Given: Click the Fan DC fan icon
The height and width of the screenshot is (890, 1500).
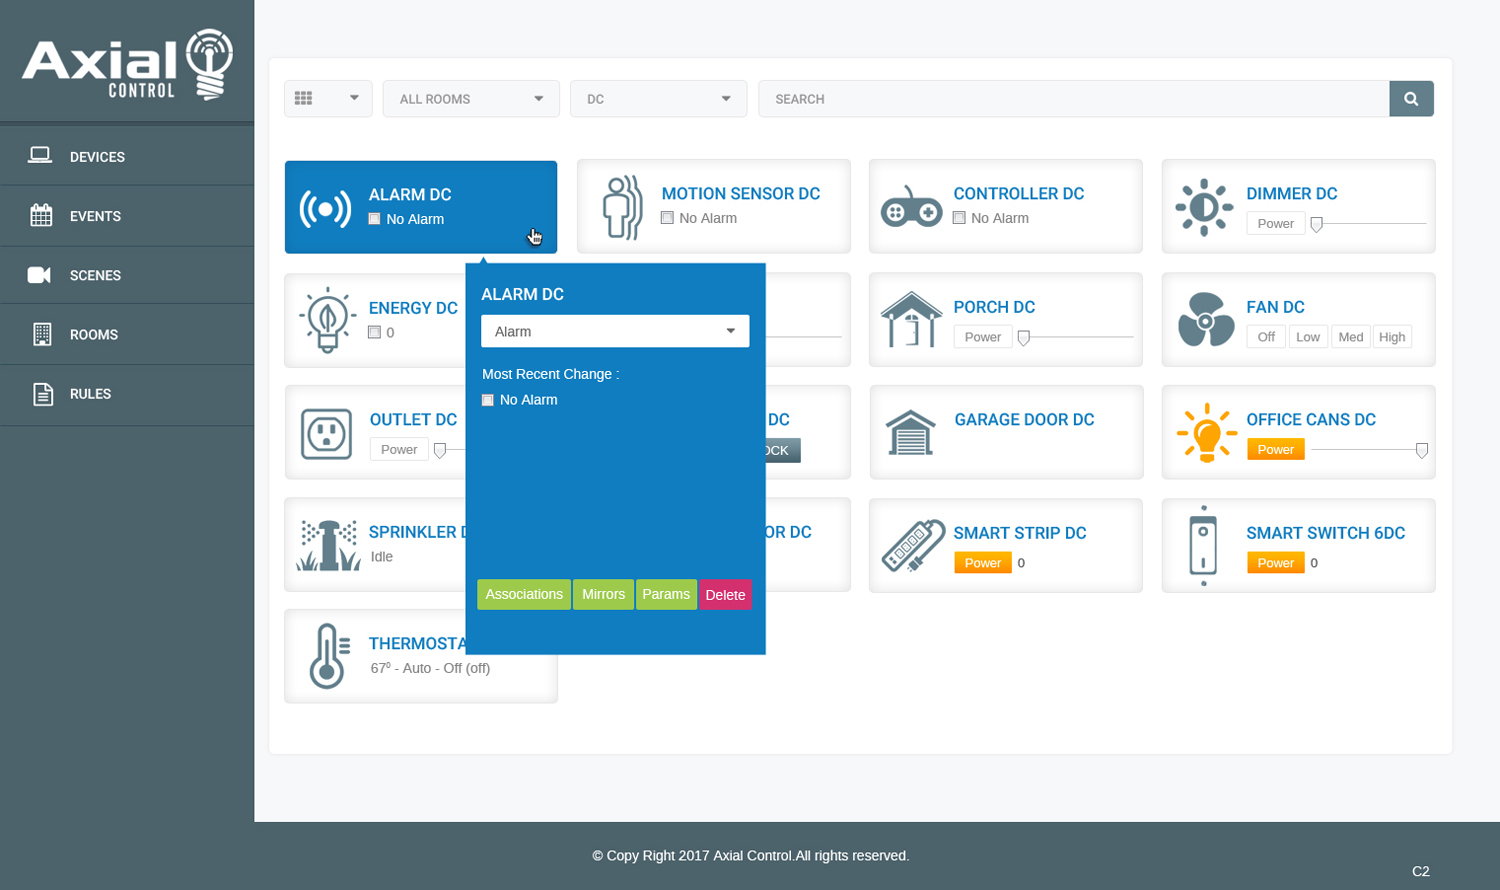Looking at the screenshot, I should (1205, 320).
